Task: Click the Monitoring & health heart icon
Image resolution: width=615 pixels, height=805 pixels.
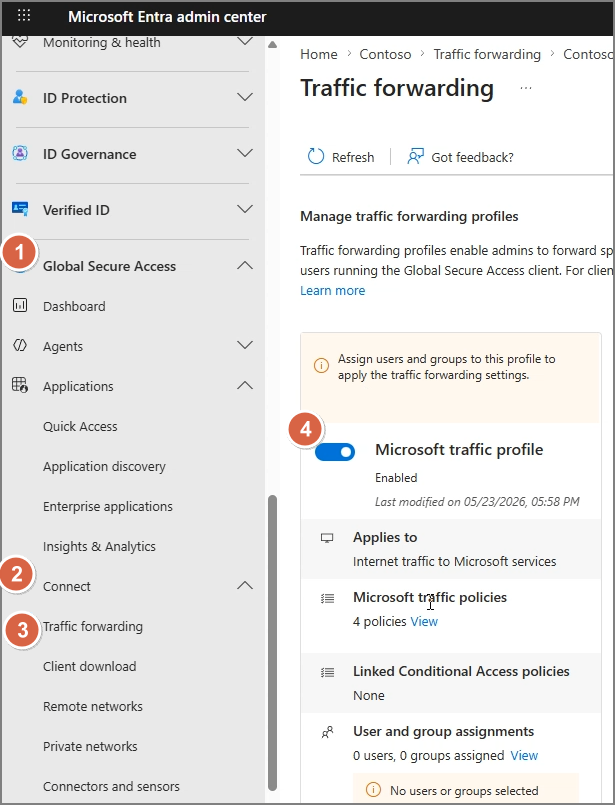Action: [20, 42]
